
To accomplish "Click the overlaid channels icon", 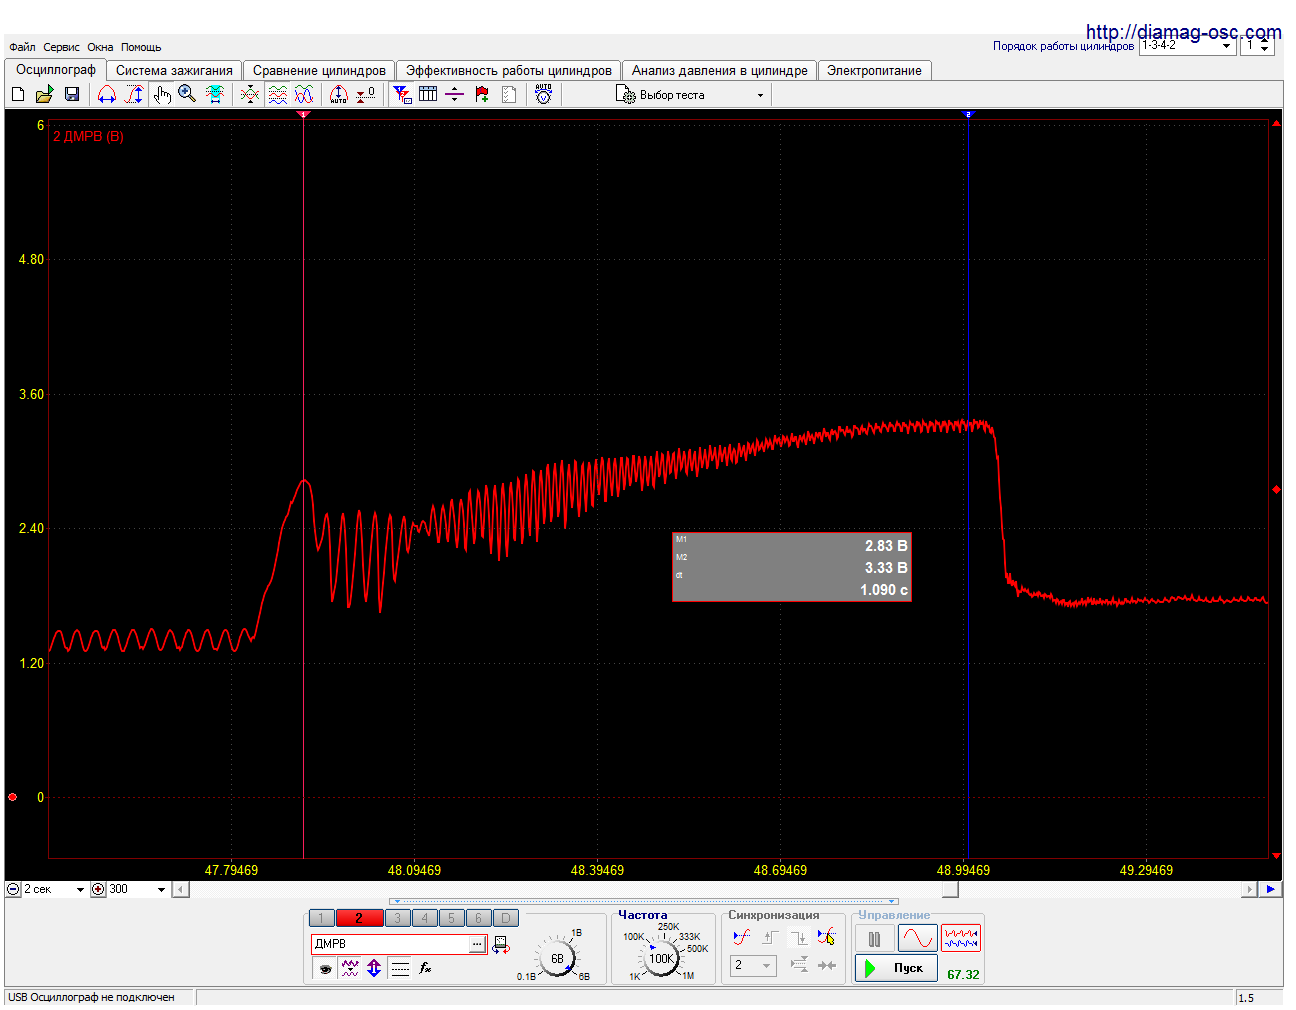I will pyautogui.click(x=250, y=94).
